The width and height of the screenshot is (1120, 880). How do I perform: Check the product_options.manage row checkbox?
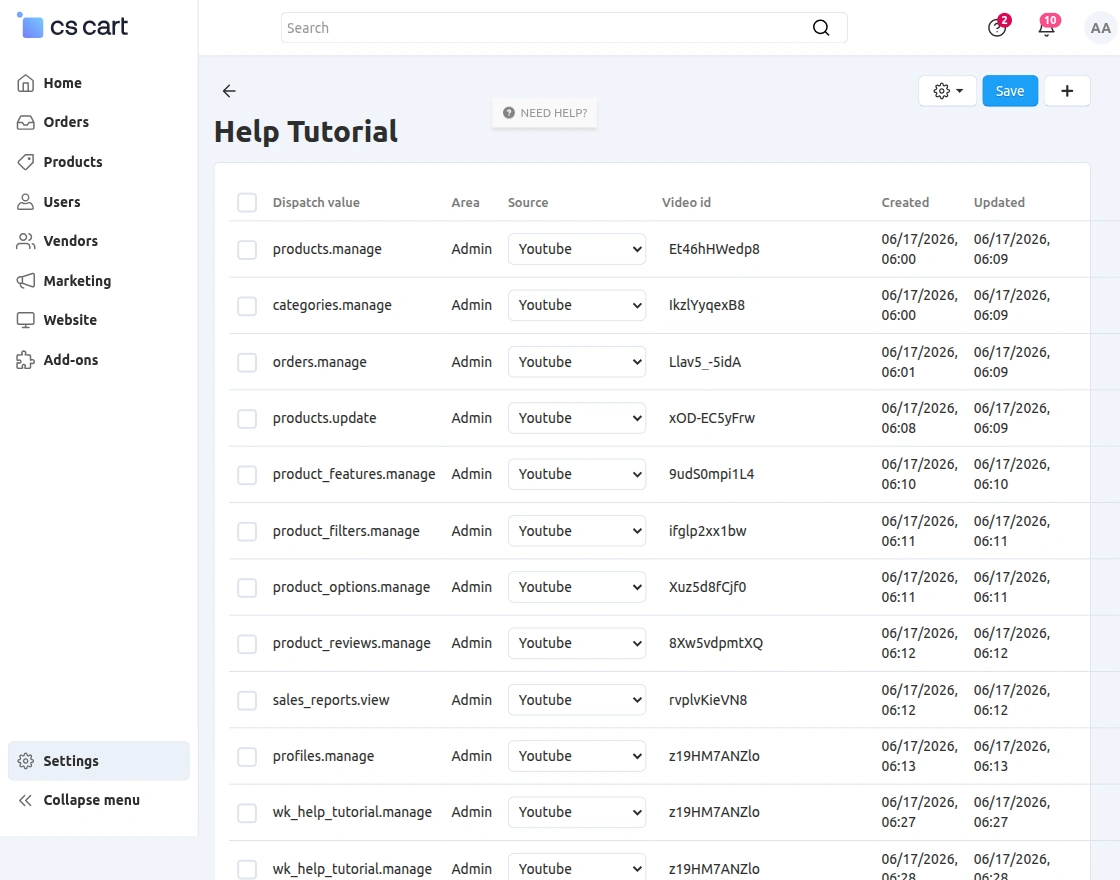pos(247,588)
